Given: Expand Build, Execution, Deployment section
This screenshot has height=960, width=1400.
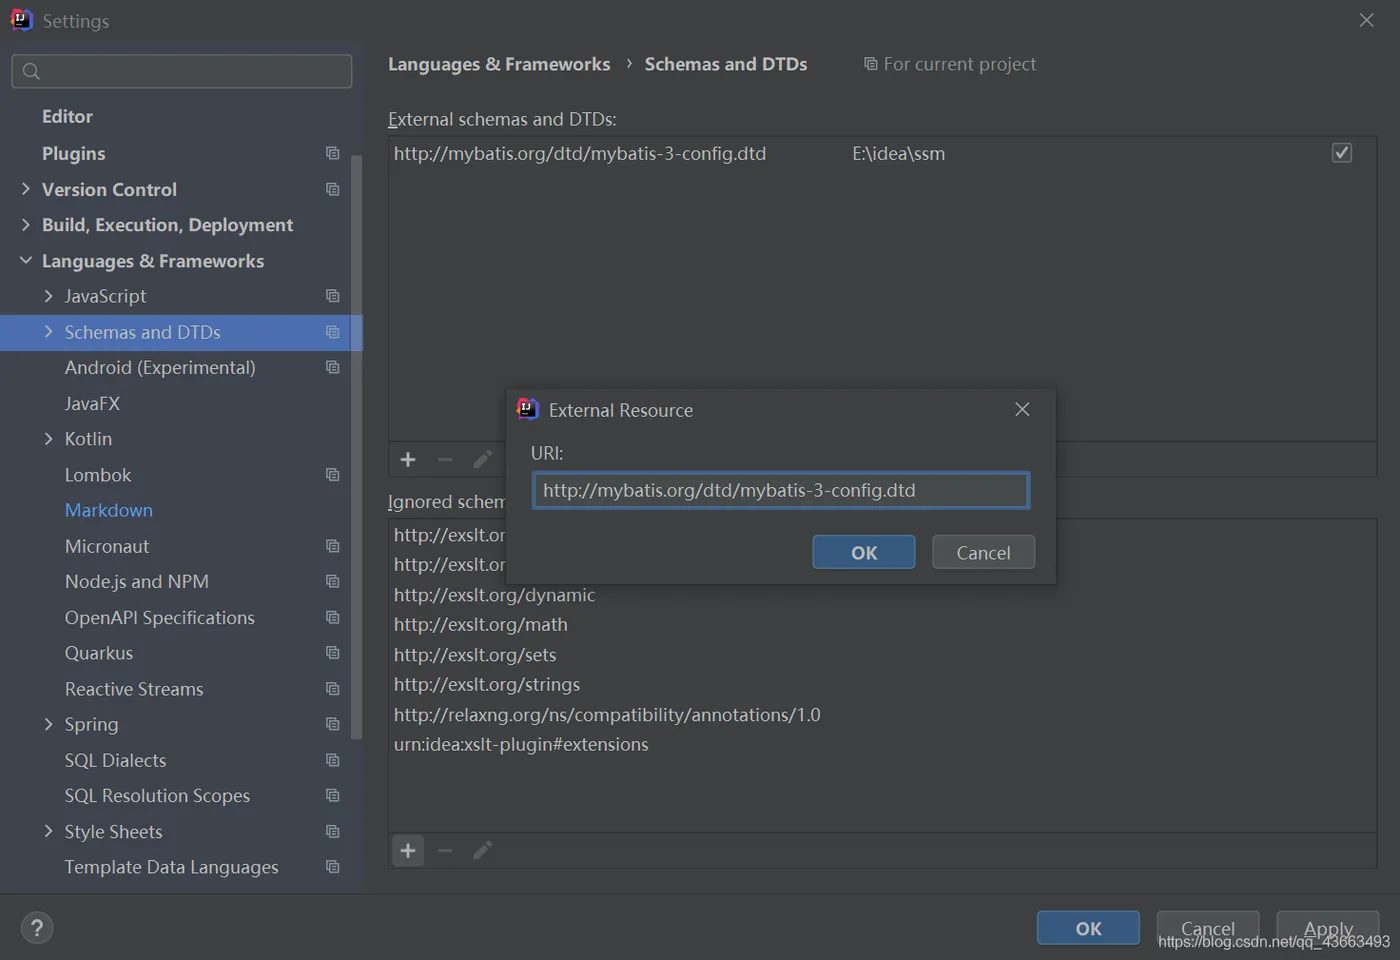Looking at the screenshot, I should 26,225.
